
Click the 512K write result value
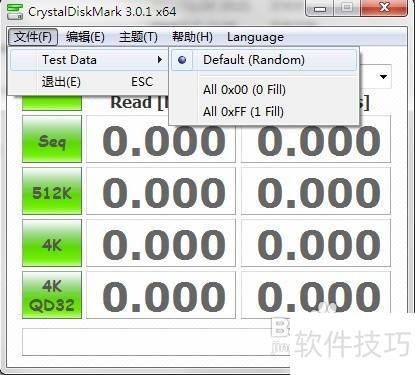coord(316,191)
